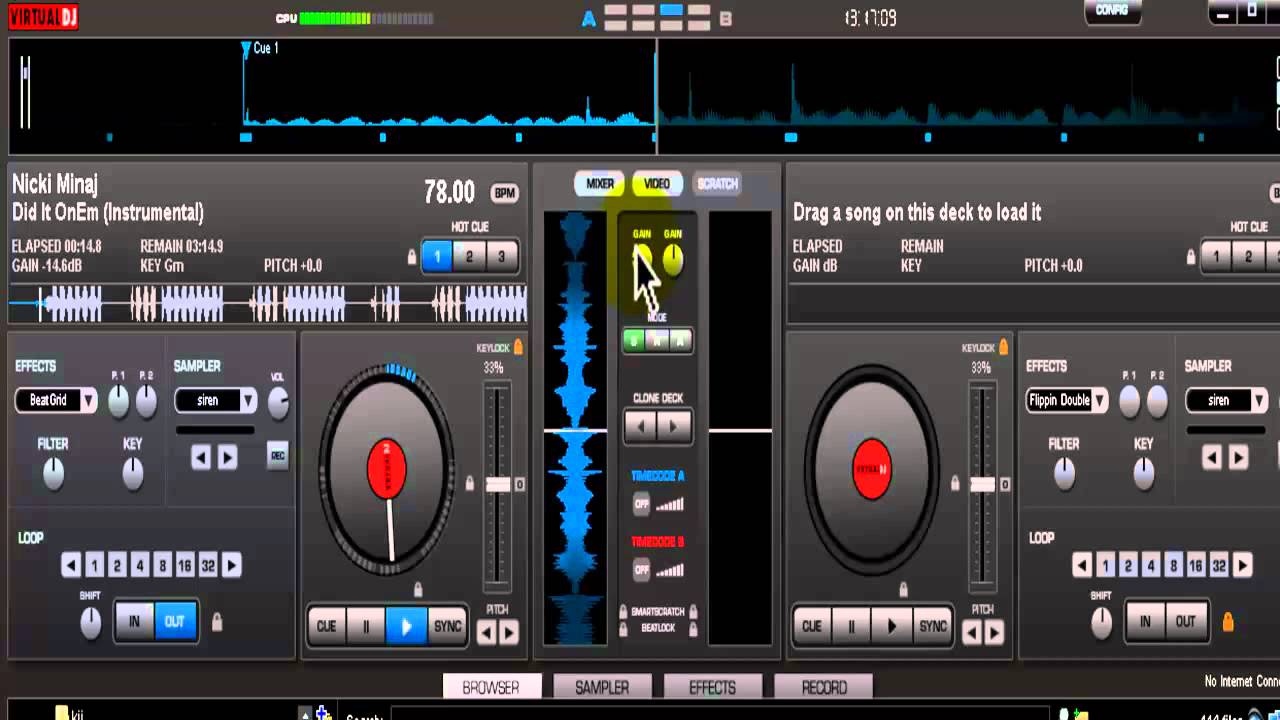Open the RECORD tab
Screen dimensions: 1280x720
[824, 688]
